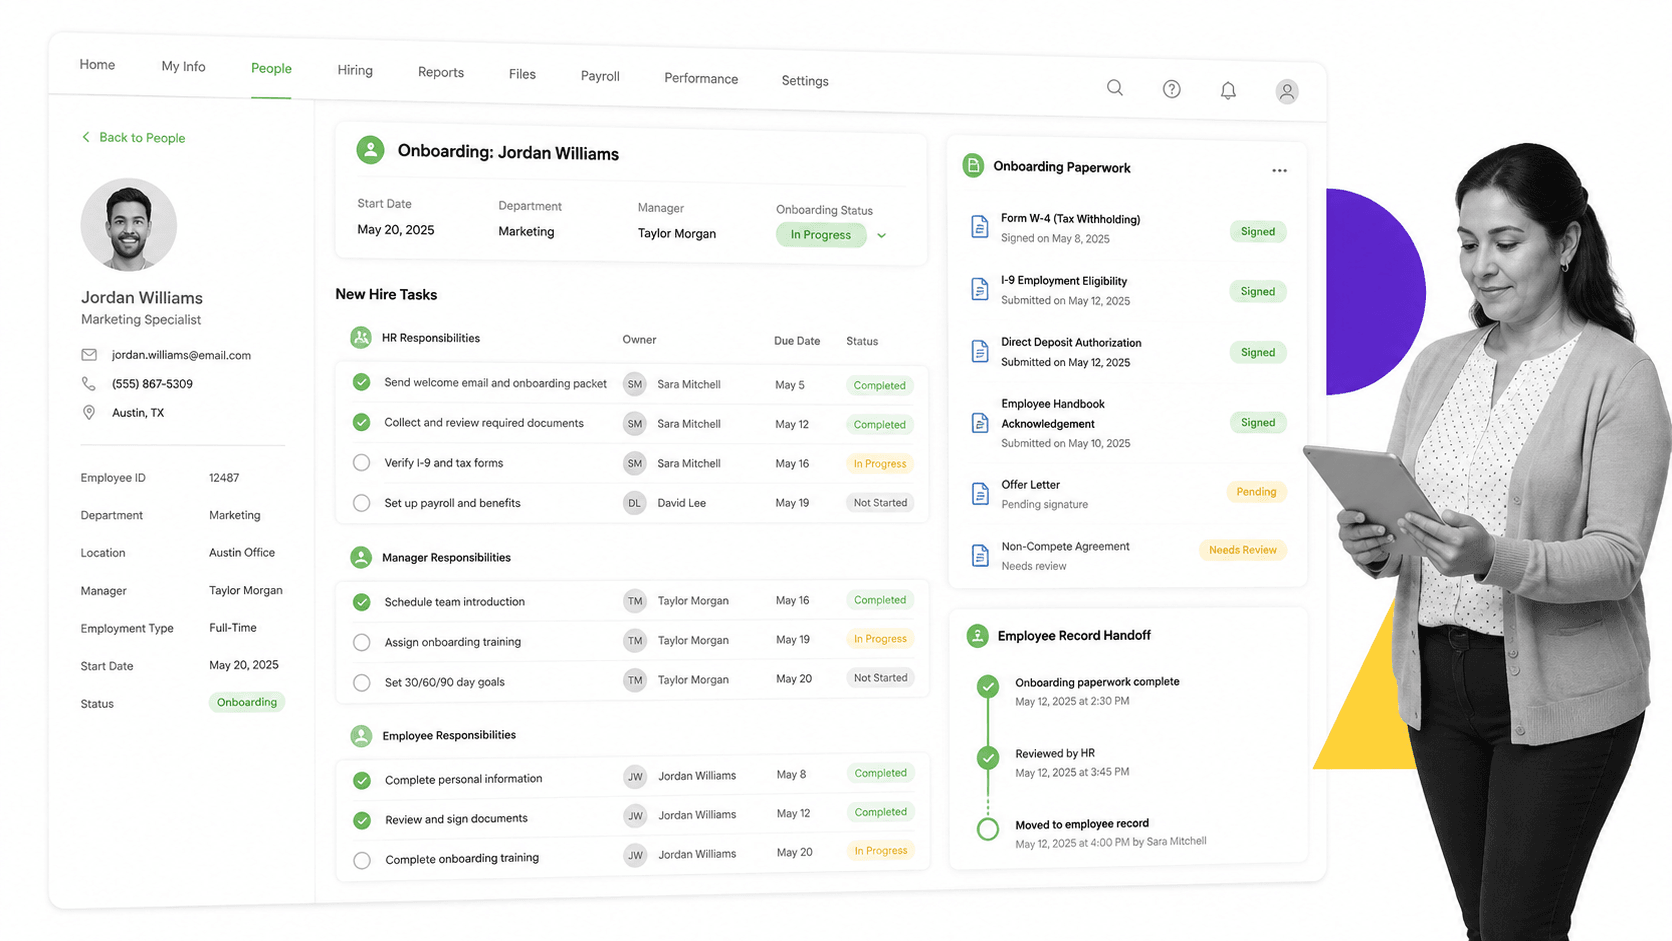Uncheck Send welcome email and onboarding packet
The width and height of the screenshot is (1672, 941).
[362, 382]
